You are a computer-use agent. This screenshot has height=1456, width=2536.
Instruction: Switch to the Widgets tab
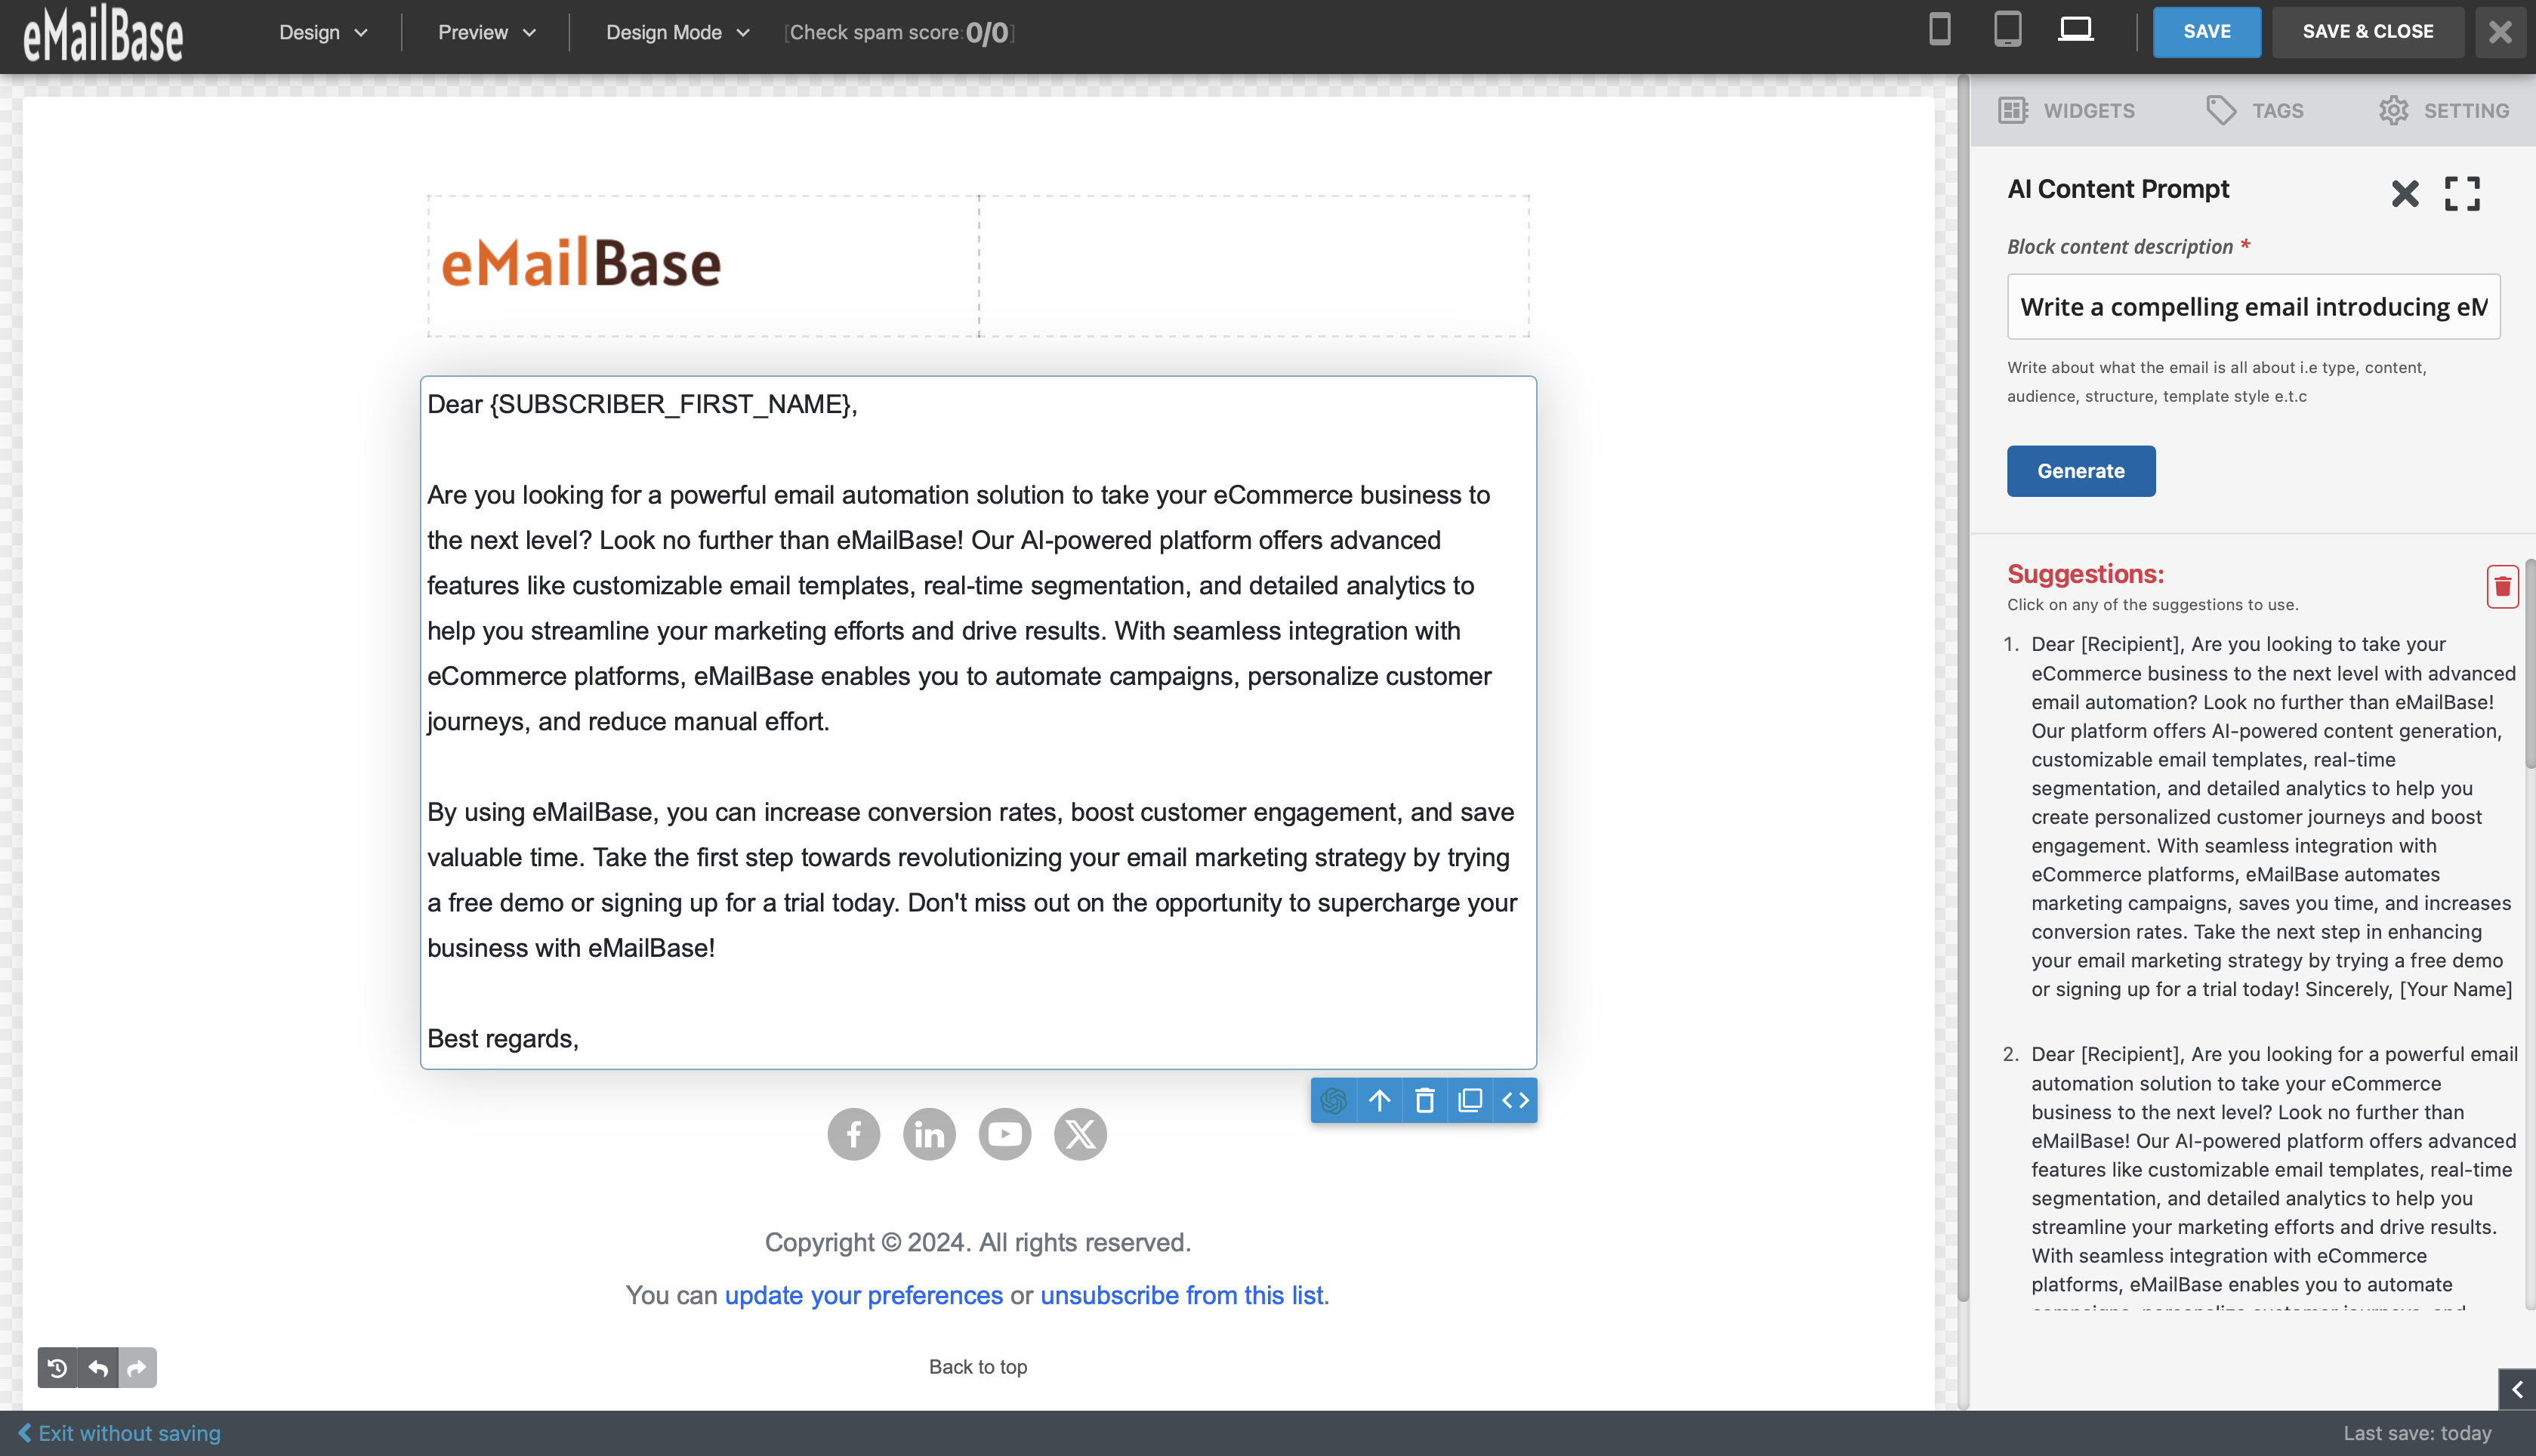pos(2066,110)
